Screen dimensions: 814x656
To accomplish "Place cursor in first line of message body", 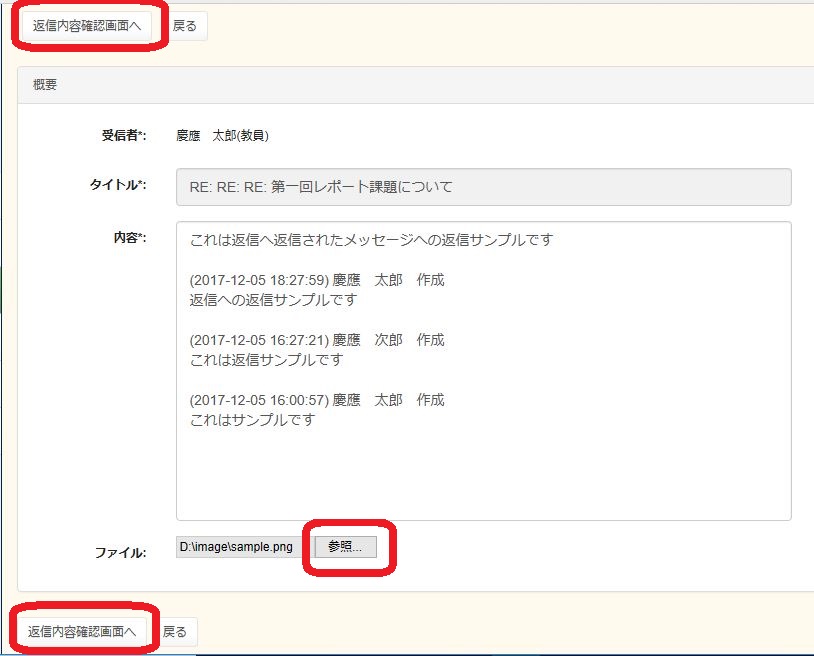I will 371,240.
